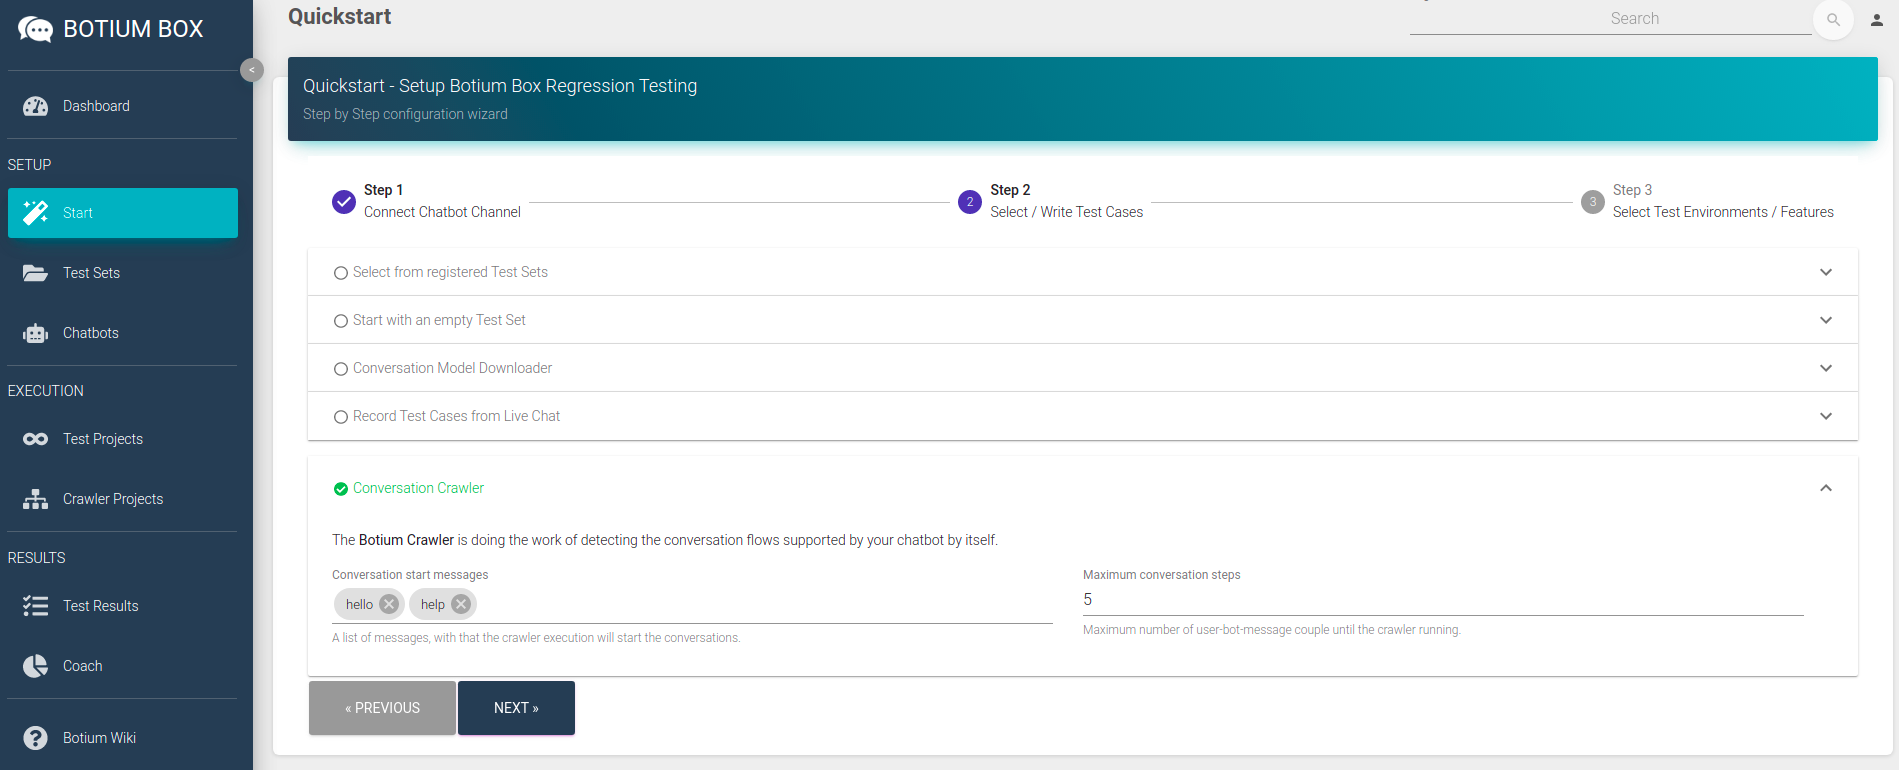The image size is (1899, 770).
Task: Expand the registered Test Sets panel chevron
Action: tap(1826, 272)
